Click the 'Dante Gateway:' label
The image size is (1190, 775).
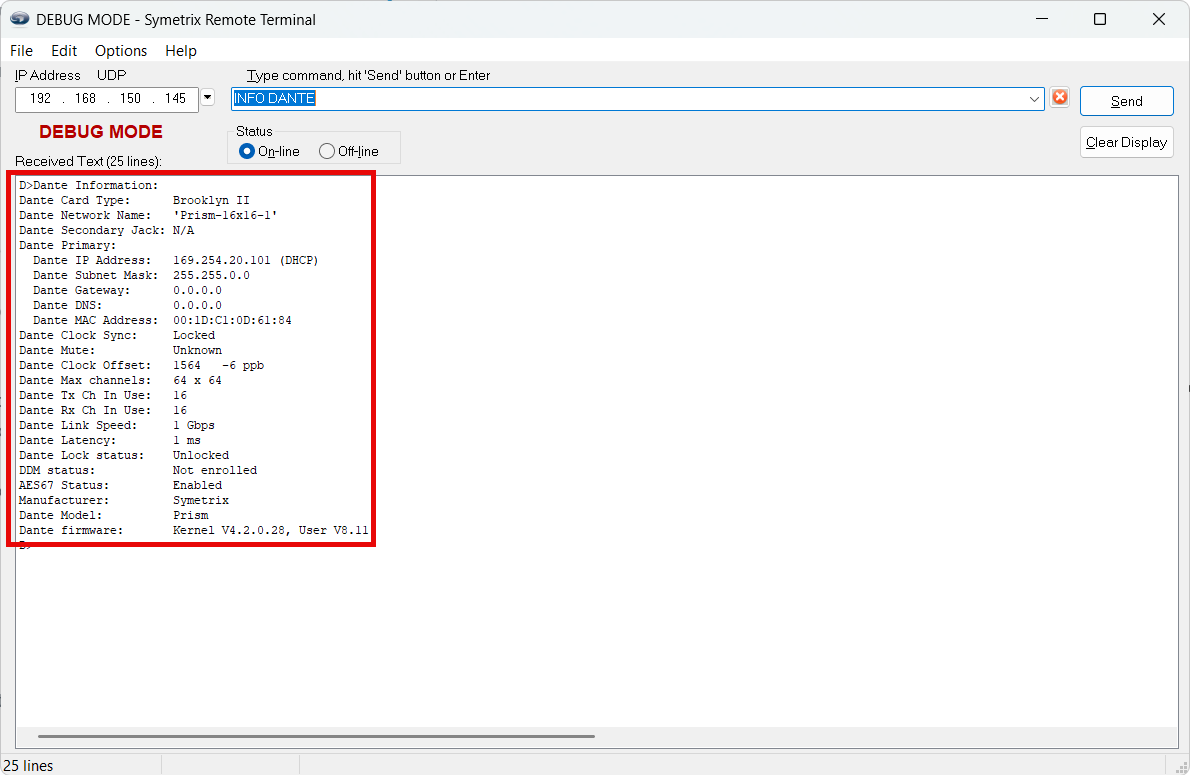coord(81,291)
